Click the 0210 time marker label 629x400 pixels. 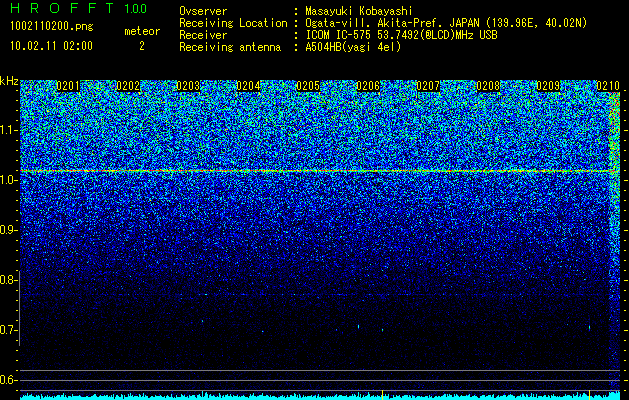tap(608, 86)
